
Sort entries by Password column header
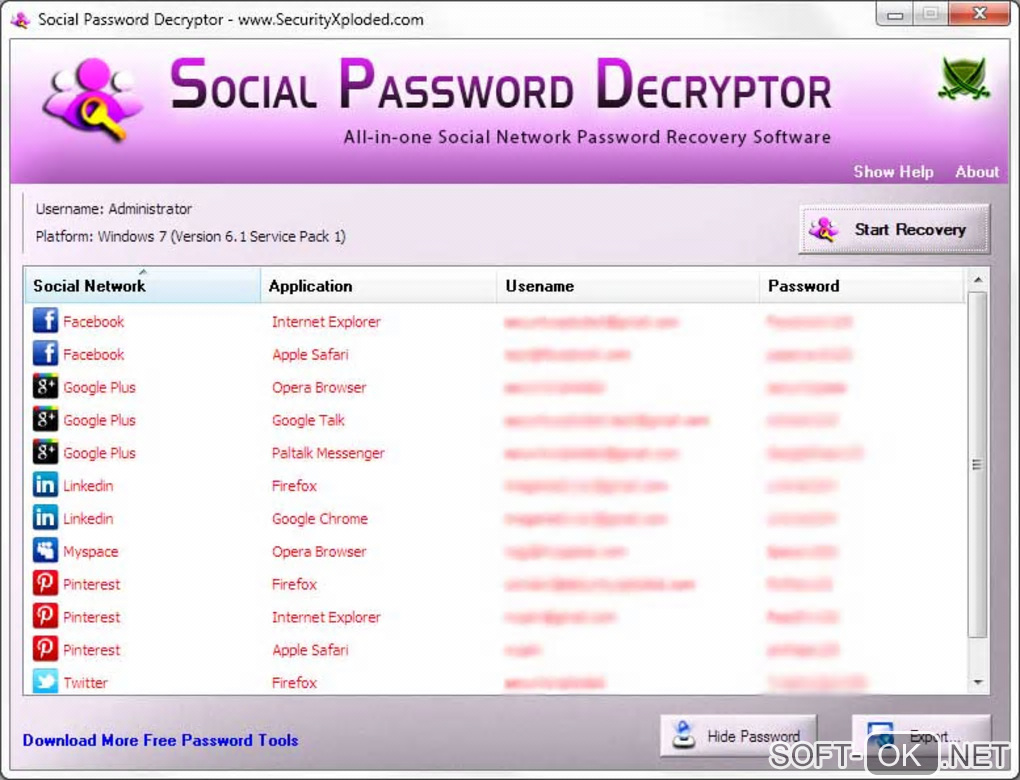pyautogui.click(x=861, y=286)
